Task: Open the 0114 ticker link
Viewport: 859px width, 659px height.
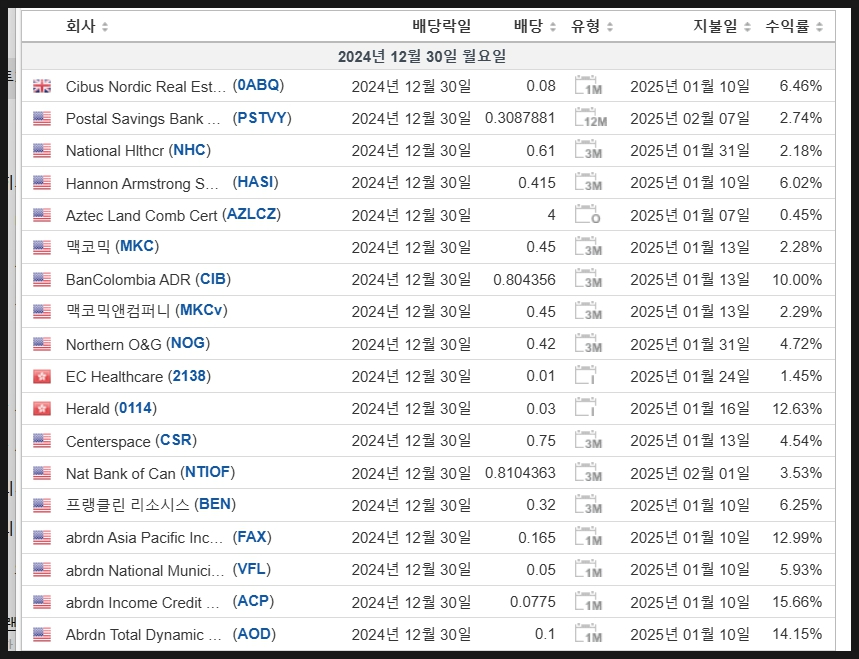Action: pyautogui.click(x=135, y=408)
